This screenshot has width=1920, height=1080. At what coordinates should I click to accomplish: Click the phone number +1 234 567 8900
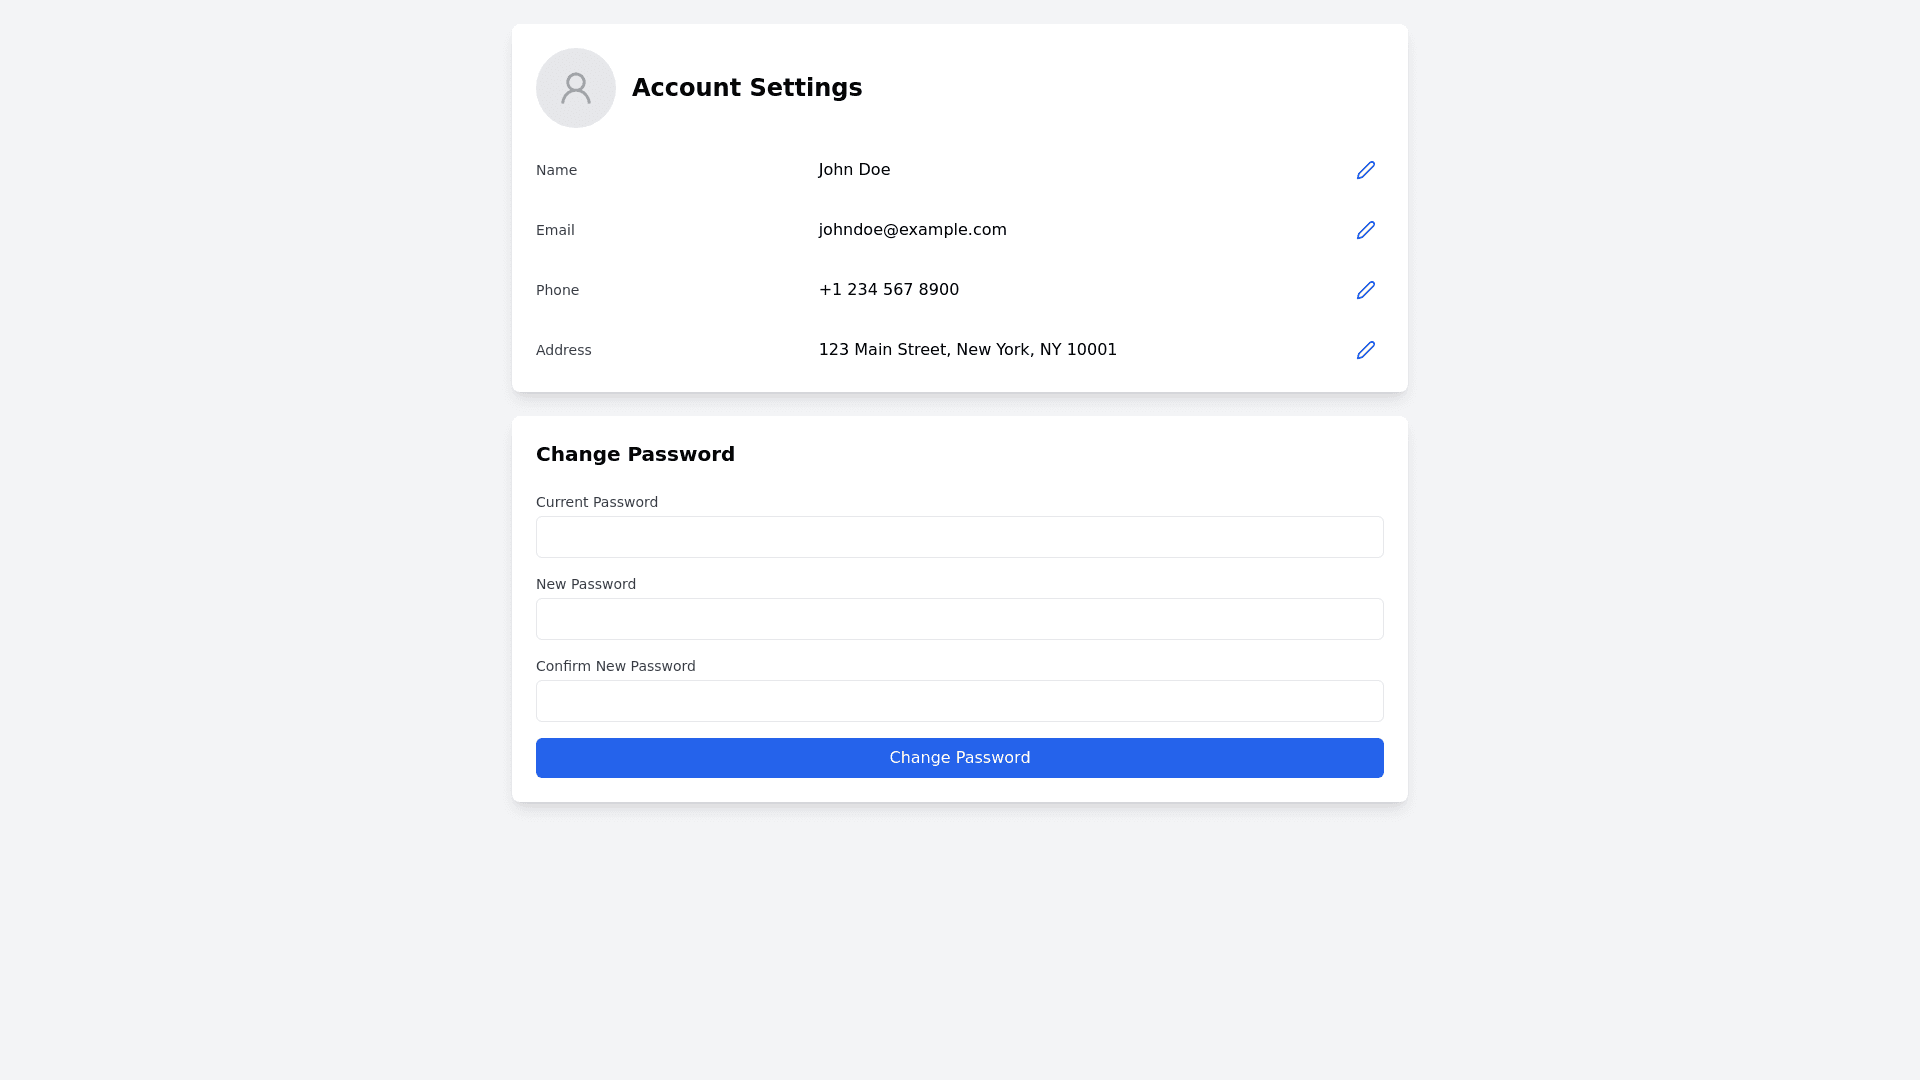888,290
